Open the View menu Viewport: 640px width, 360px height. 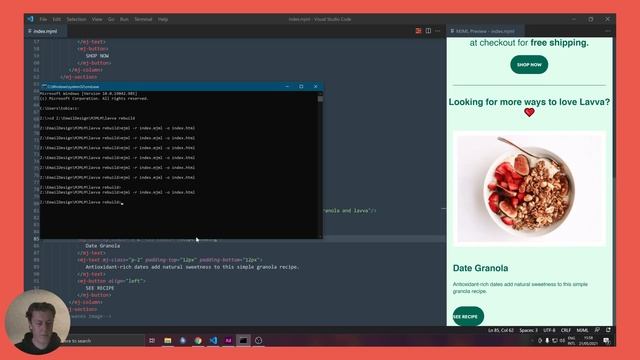coord(97,19)
